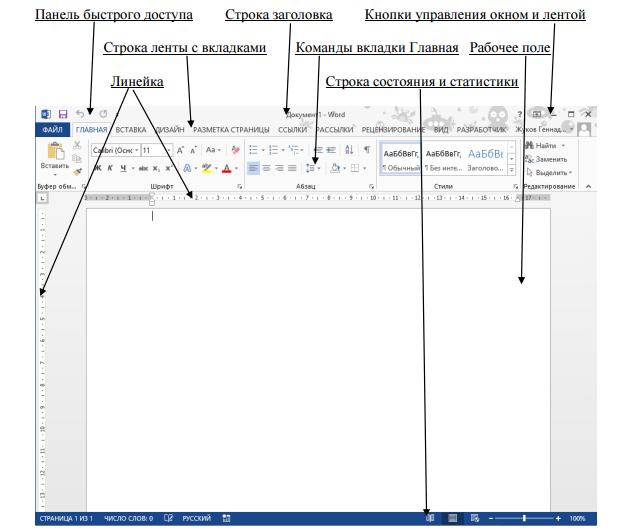Click macro recording icon in status bar
The image size is (637, 530).
click(x=227, y=518)
